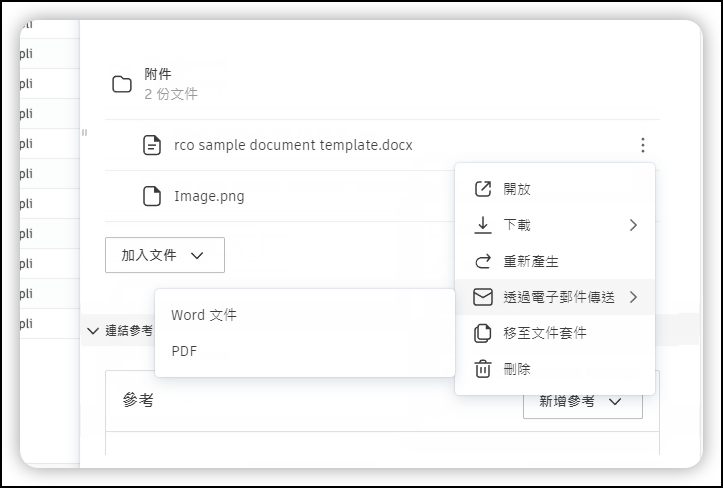Screen dimensions: 723x488
Task: Open the 加入文件 dropdown
Action: [x=165, y=255]
